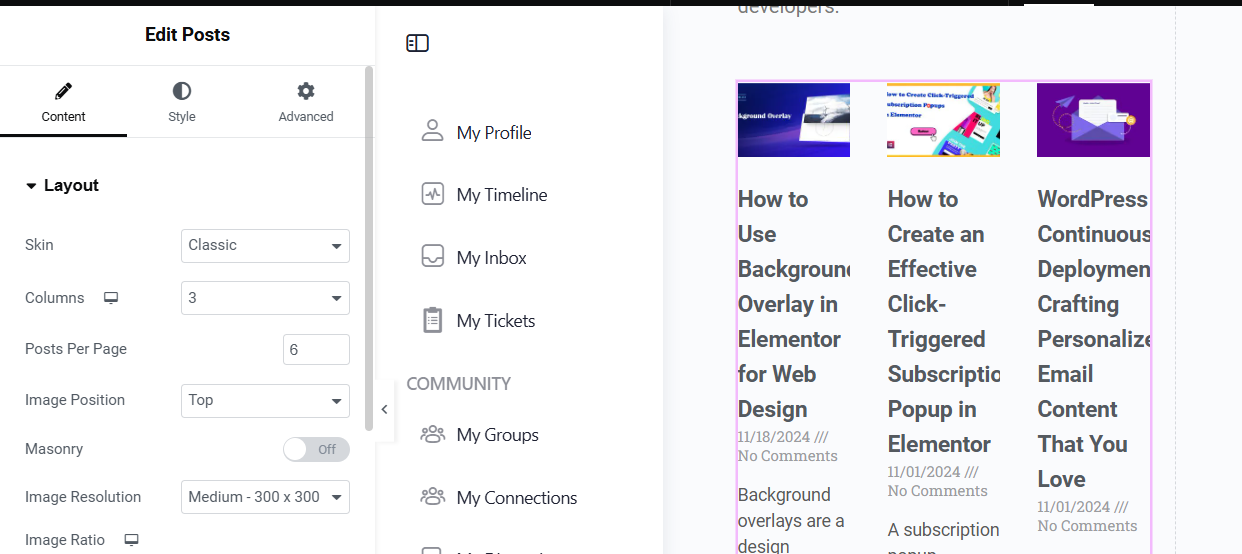Click the My Profile person icon

(432, 132)
